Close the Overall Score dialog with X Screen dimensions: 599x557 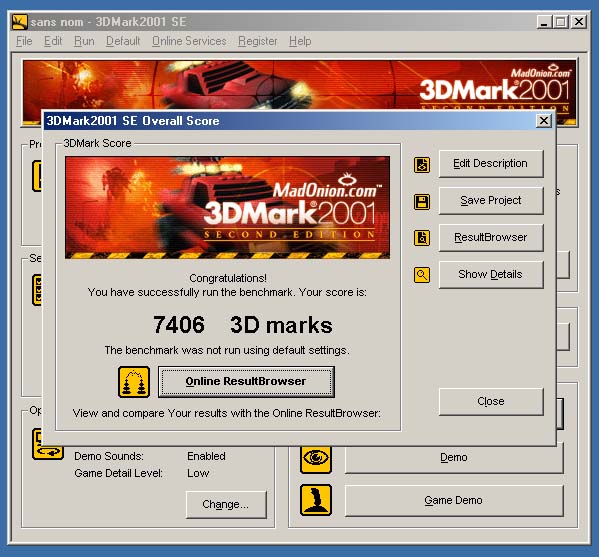pos(544,121)
